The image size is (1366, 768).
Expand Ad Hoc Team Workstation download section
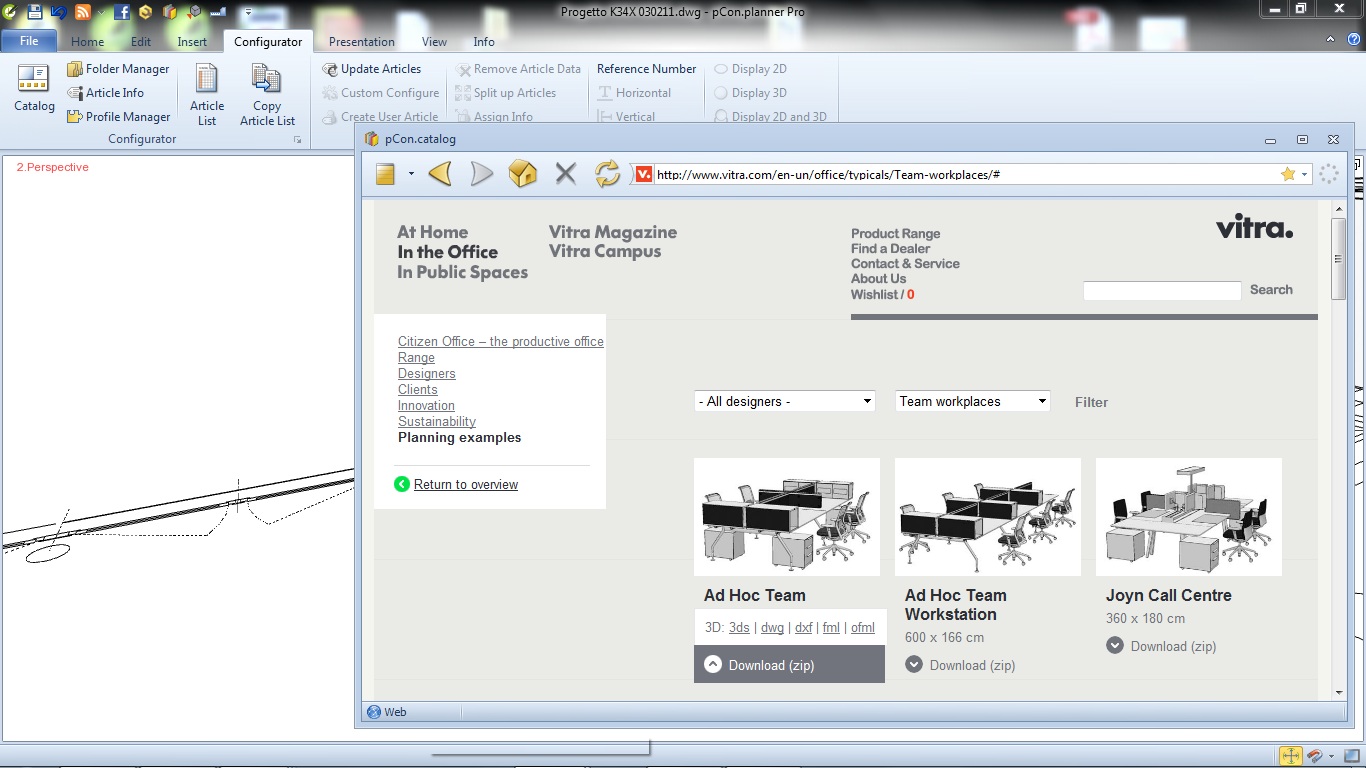point(960,665)
